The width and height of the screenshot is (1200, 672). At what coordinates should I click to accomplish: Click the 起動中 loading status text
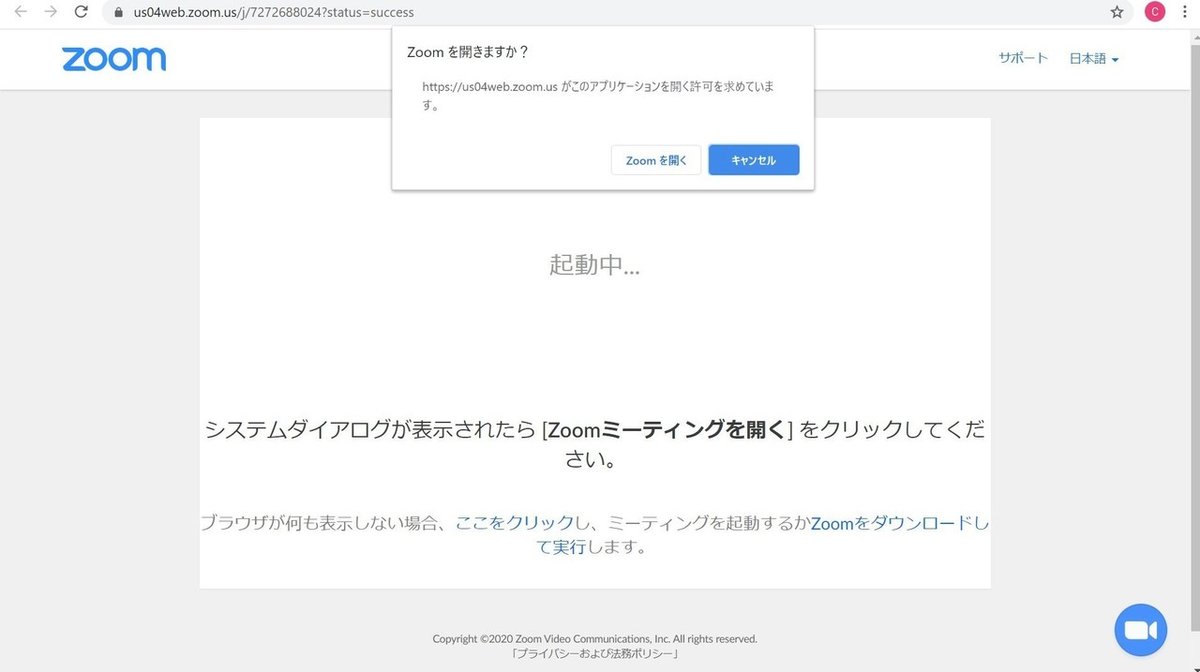pos(594,265)
